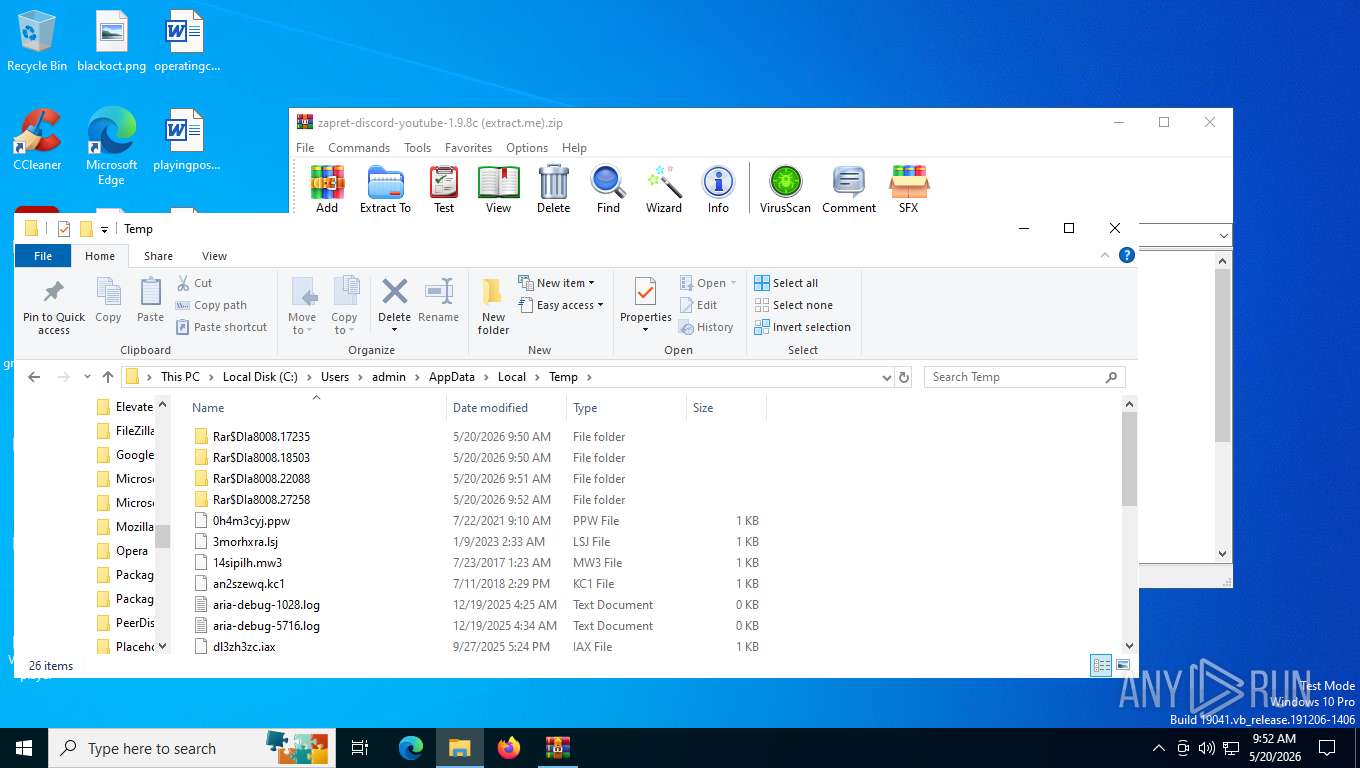Switch to details view layout icon
The image size is (1360, 768).
[x=1101, y=665]
